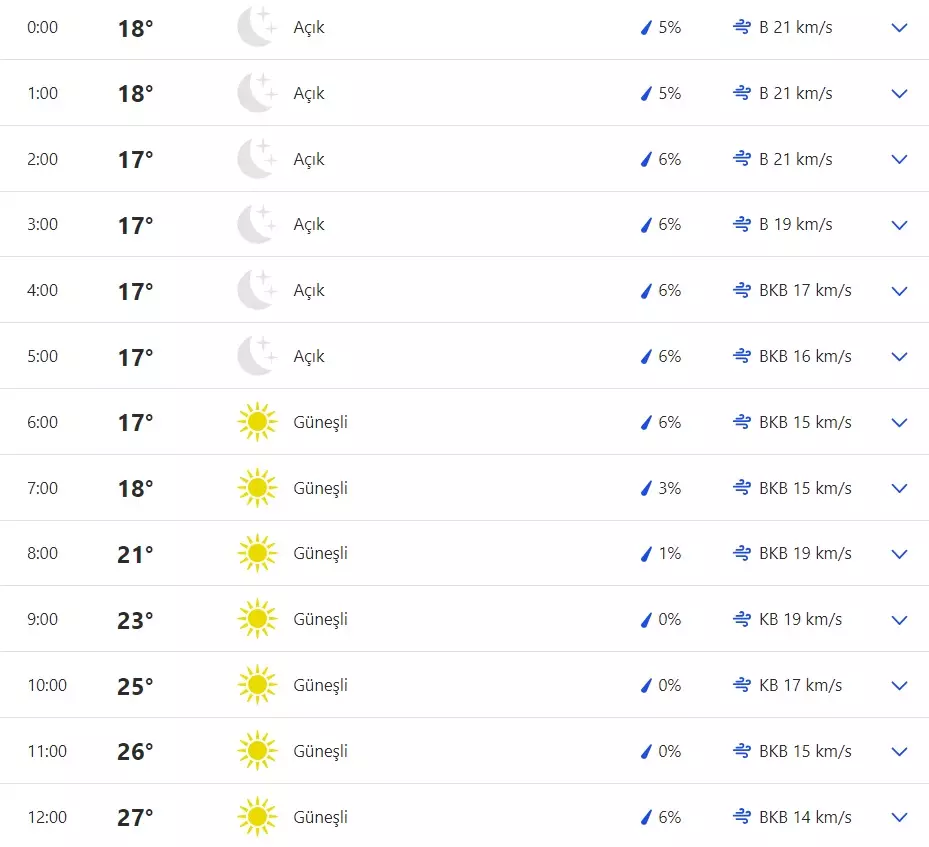Open details for the 5:00 forecast
929x847 pixels.
pos(899,357)
